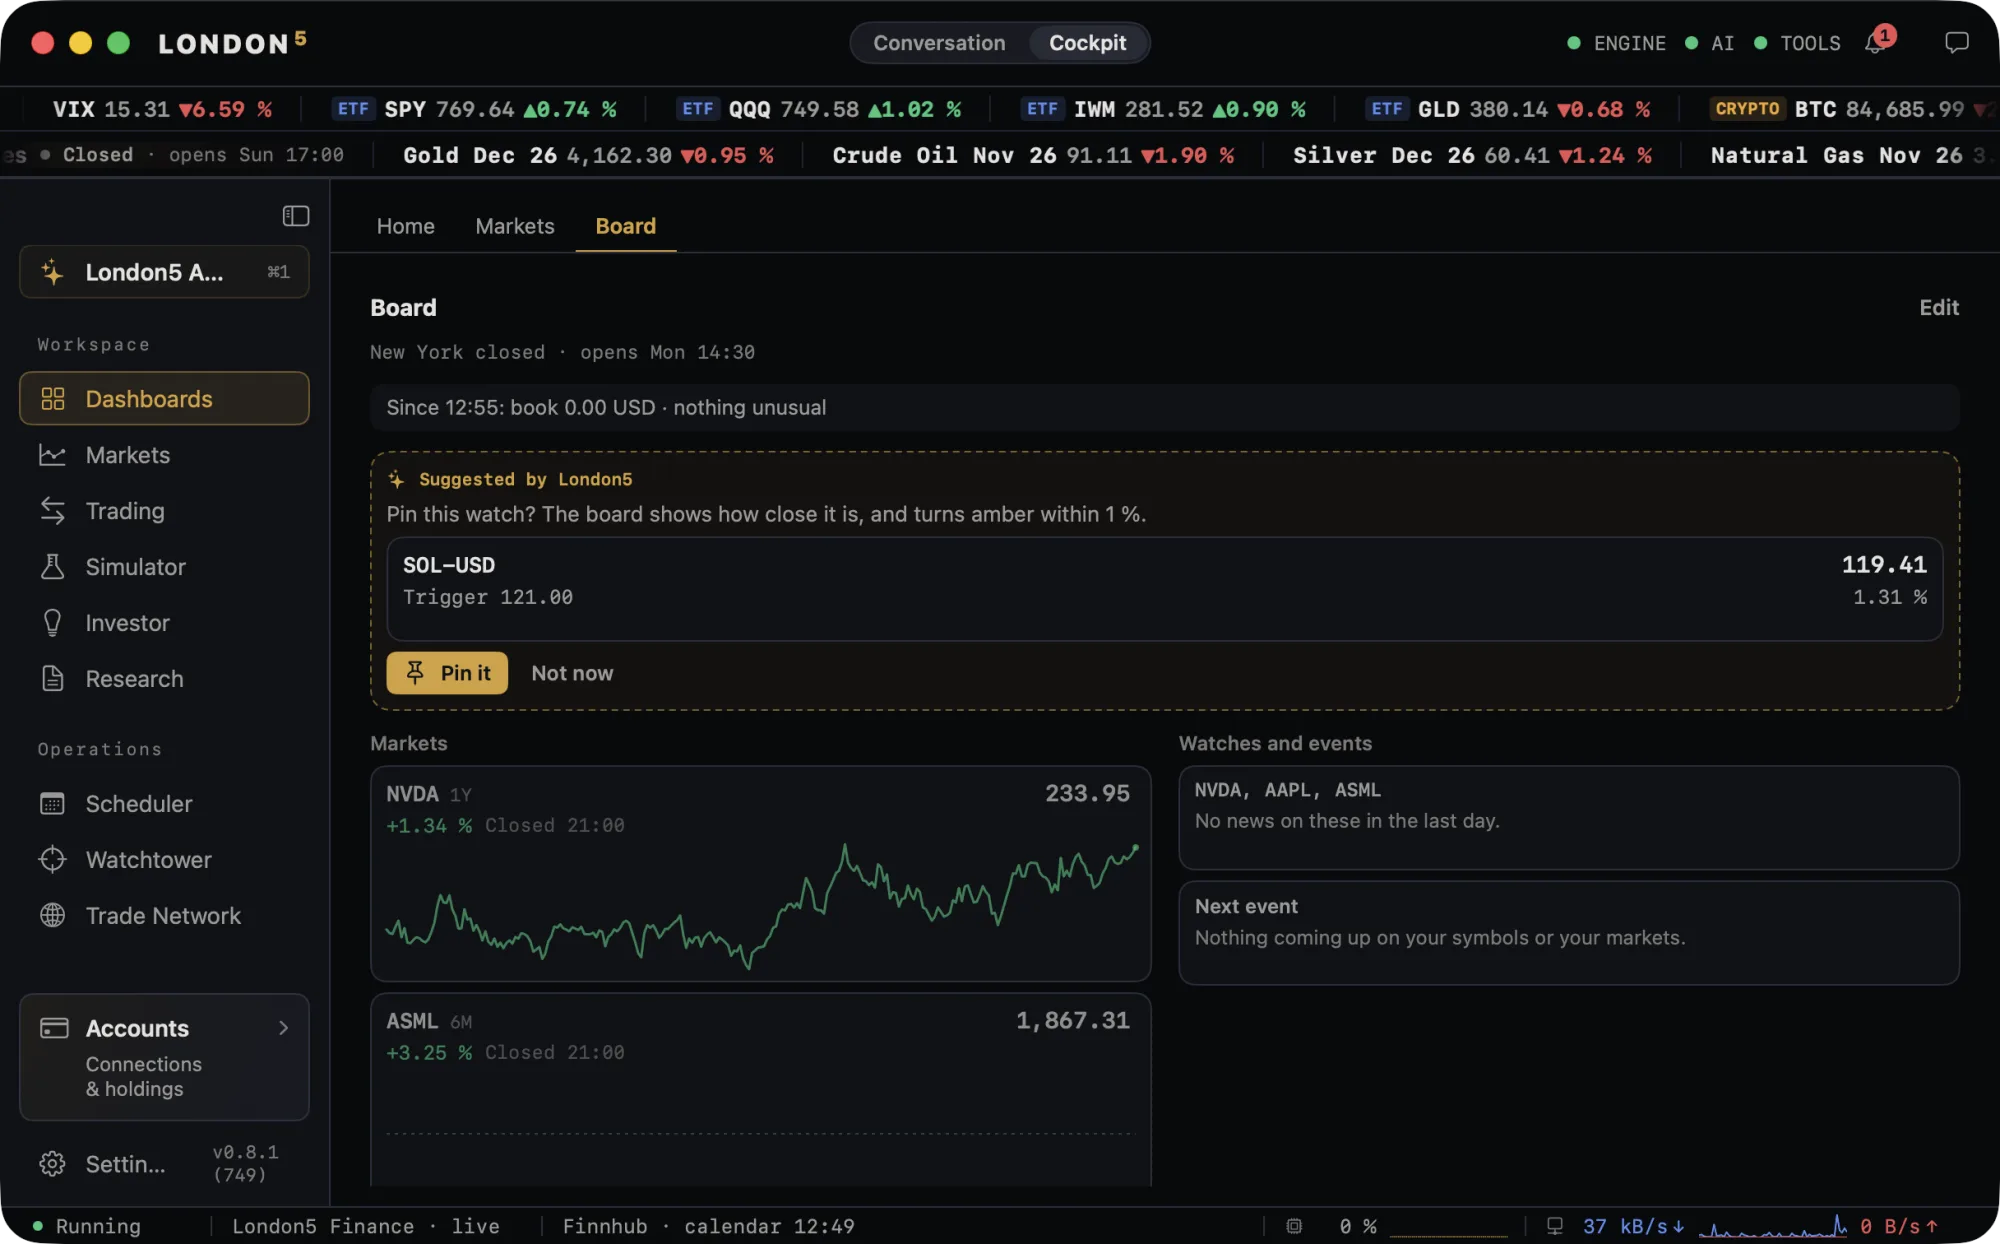The height and width of the screenshot is (1244, 2000).
Task: Click the SPY ETF ticker
Action: coord(474,109)
